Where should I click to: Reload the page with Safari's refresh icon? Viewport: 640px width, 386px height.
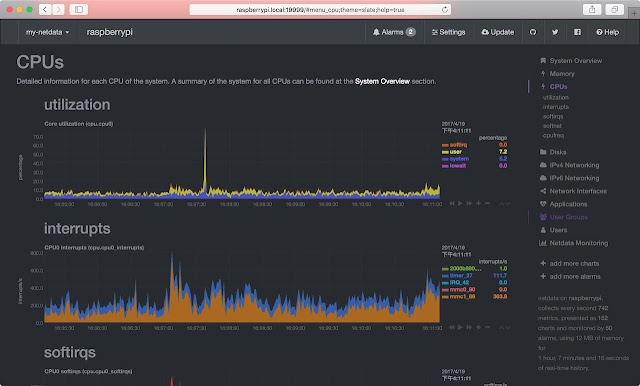tap(445, 9)
